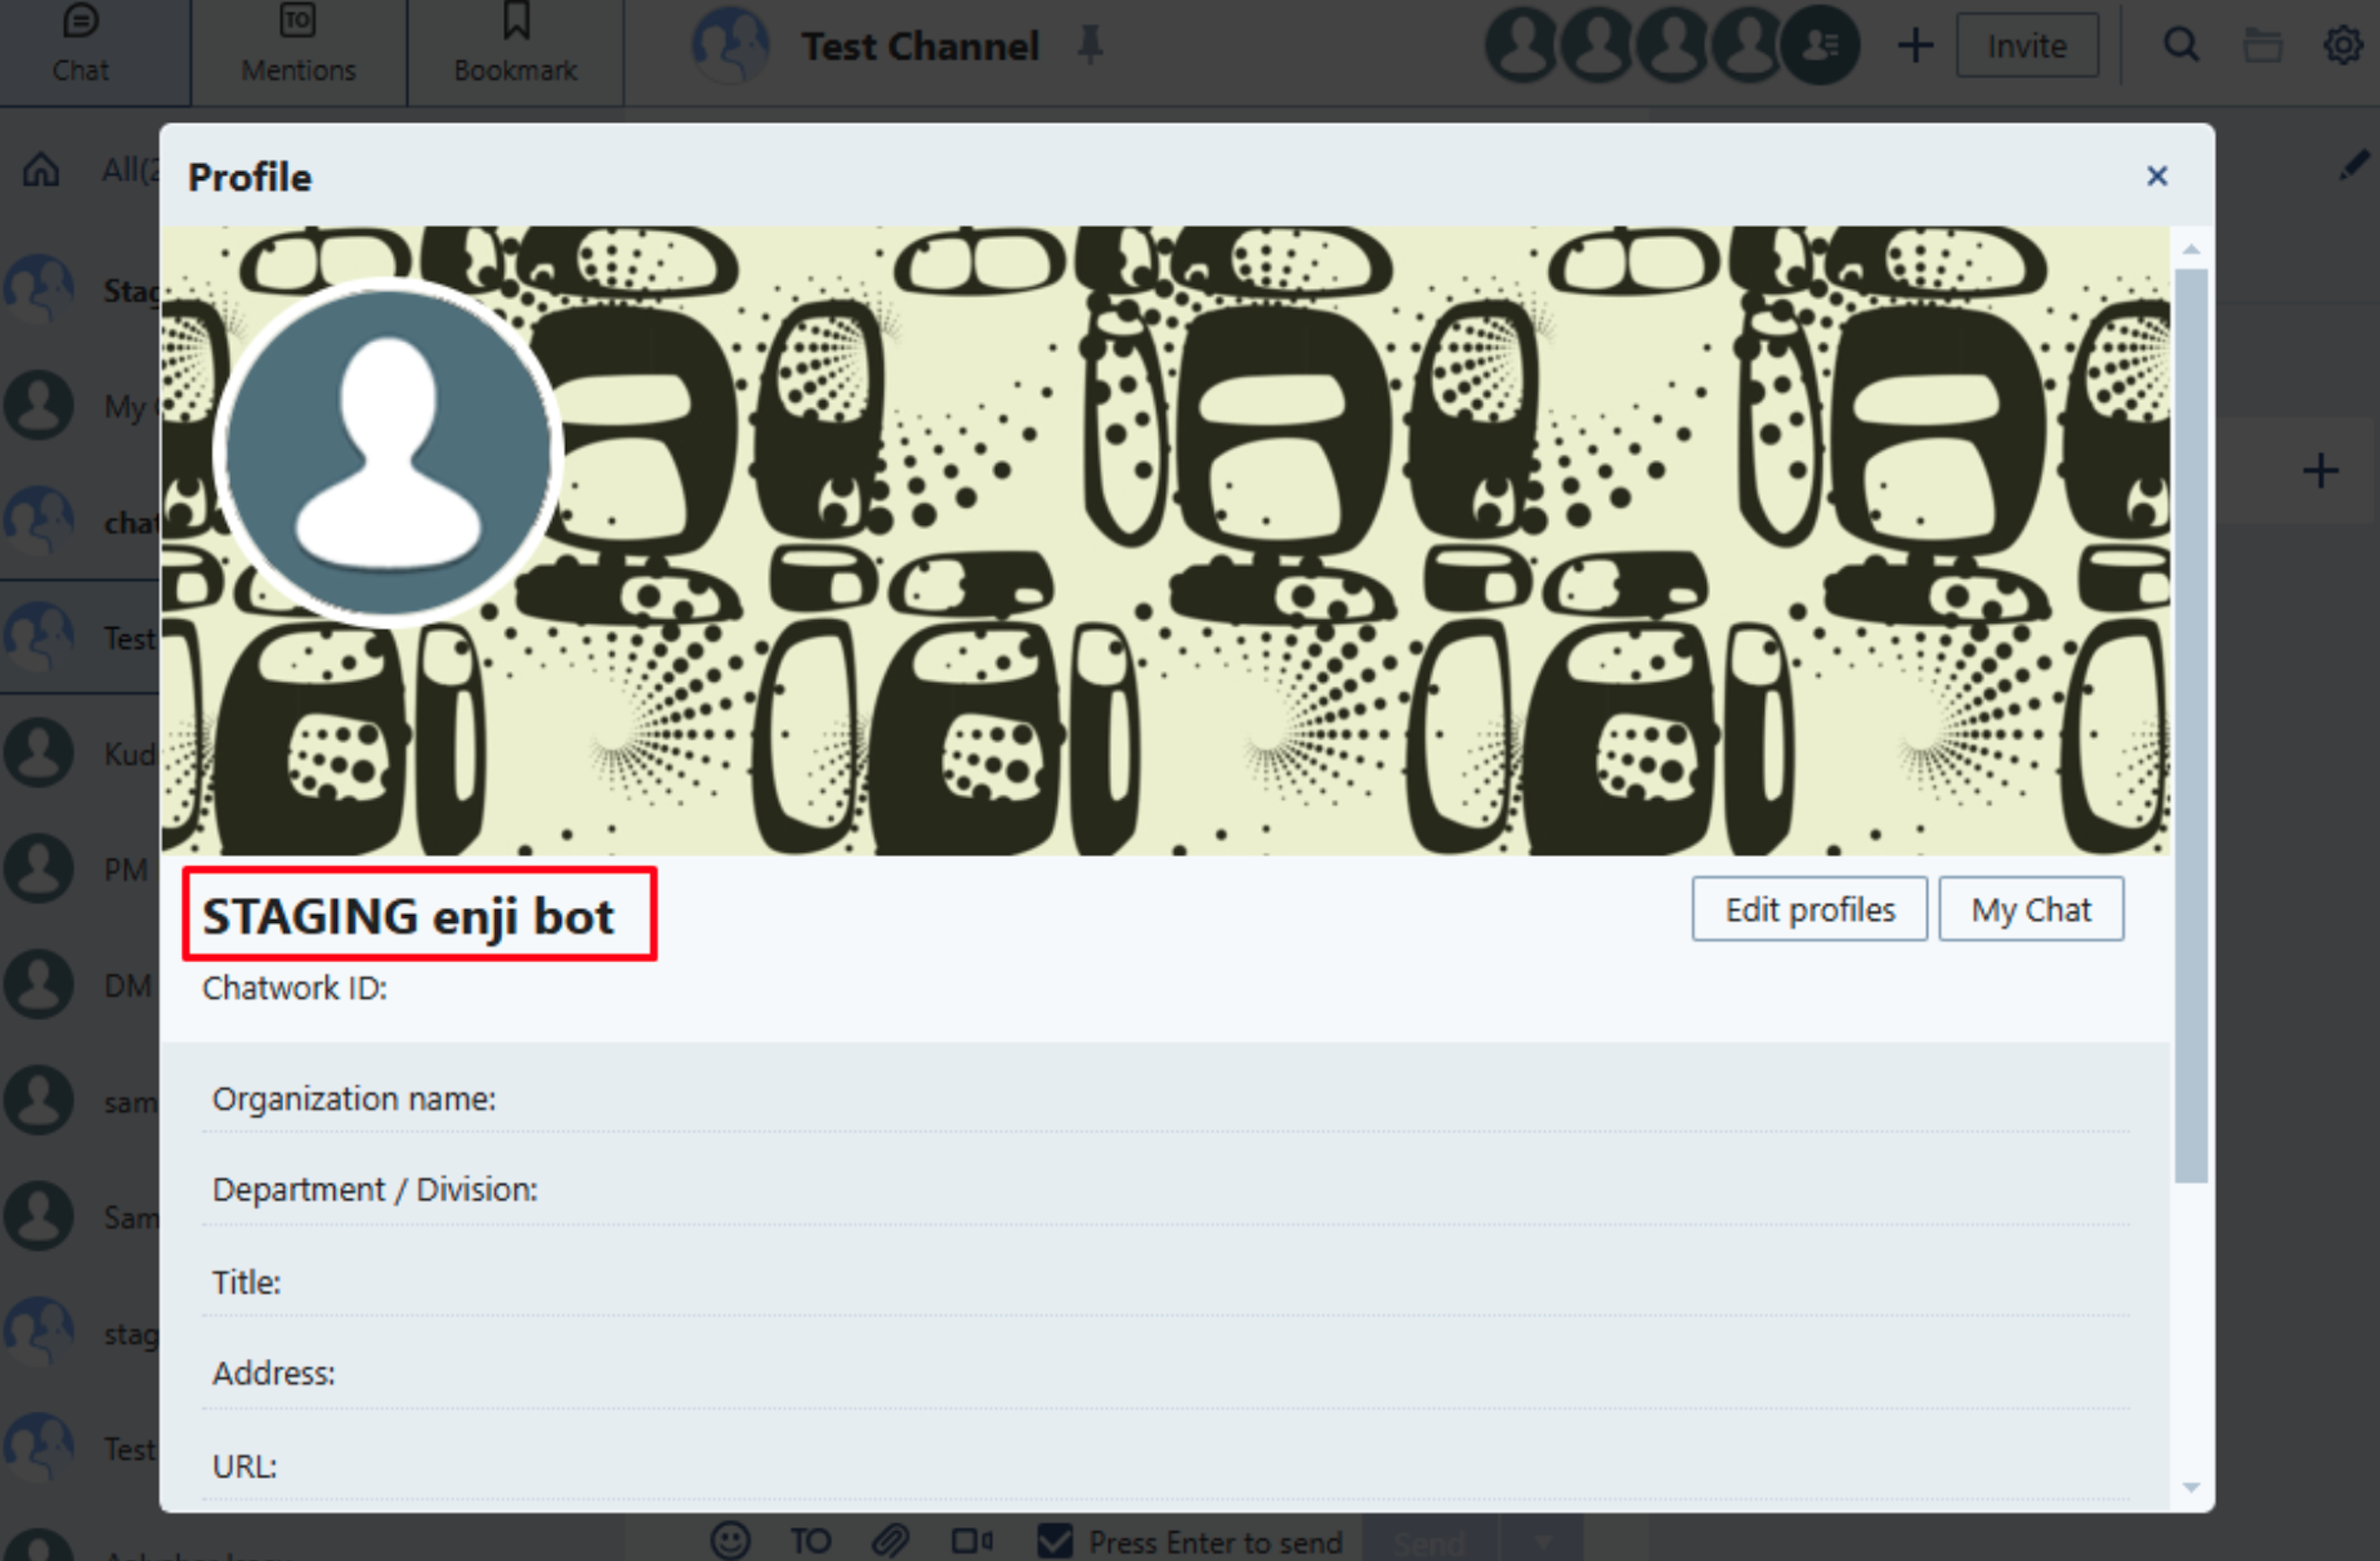Open the DM chat row in sidebar
The height and width of the screenshot is (1561, 2380).
pos(80,985)
